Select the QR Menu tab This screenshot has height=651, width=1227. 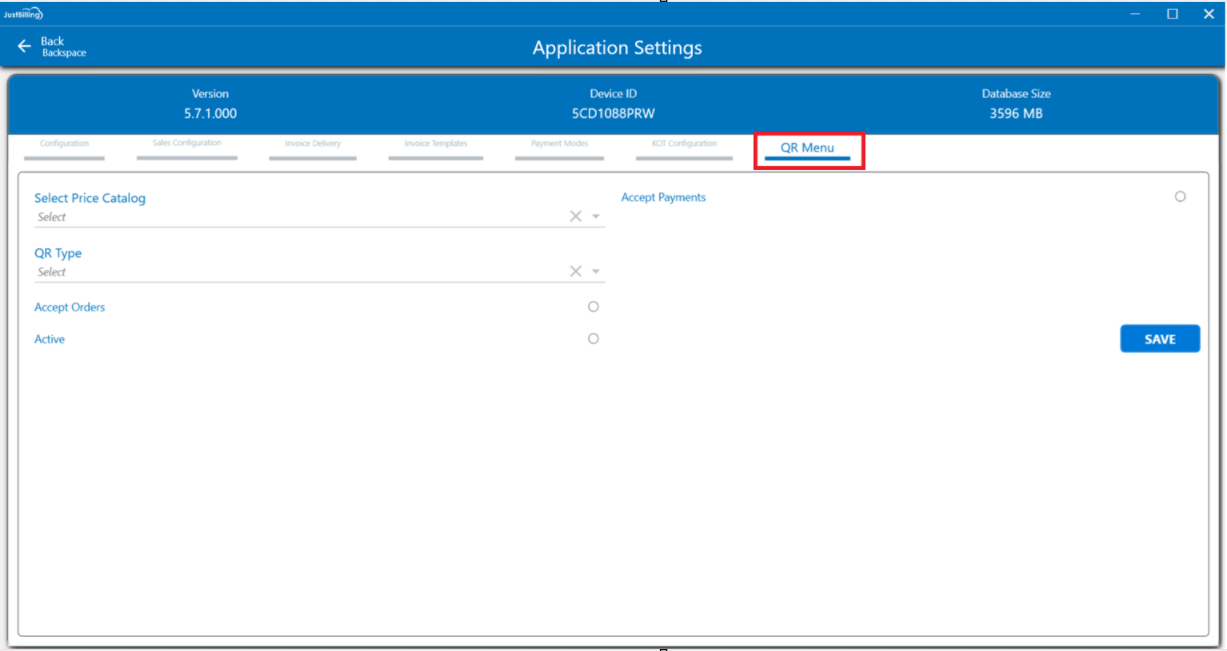807,148
